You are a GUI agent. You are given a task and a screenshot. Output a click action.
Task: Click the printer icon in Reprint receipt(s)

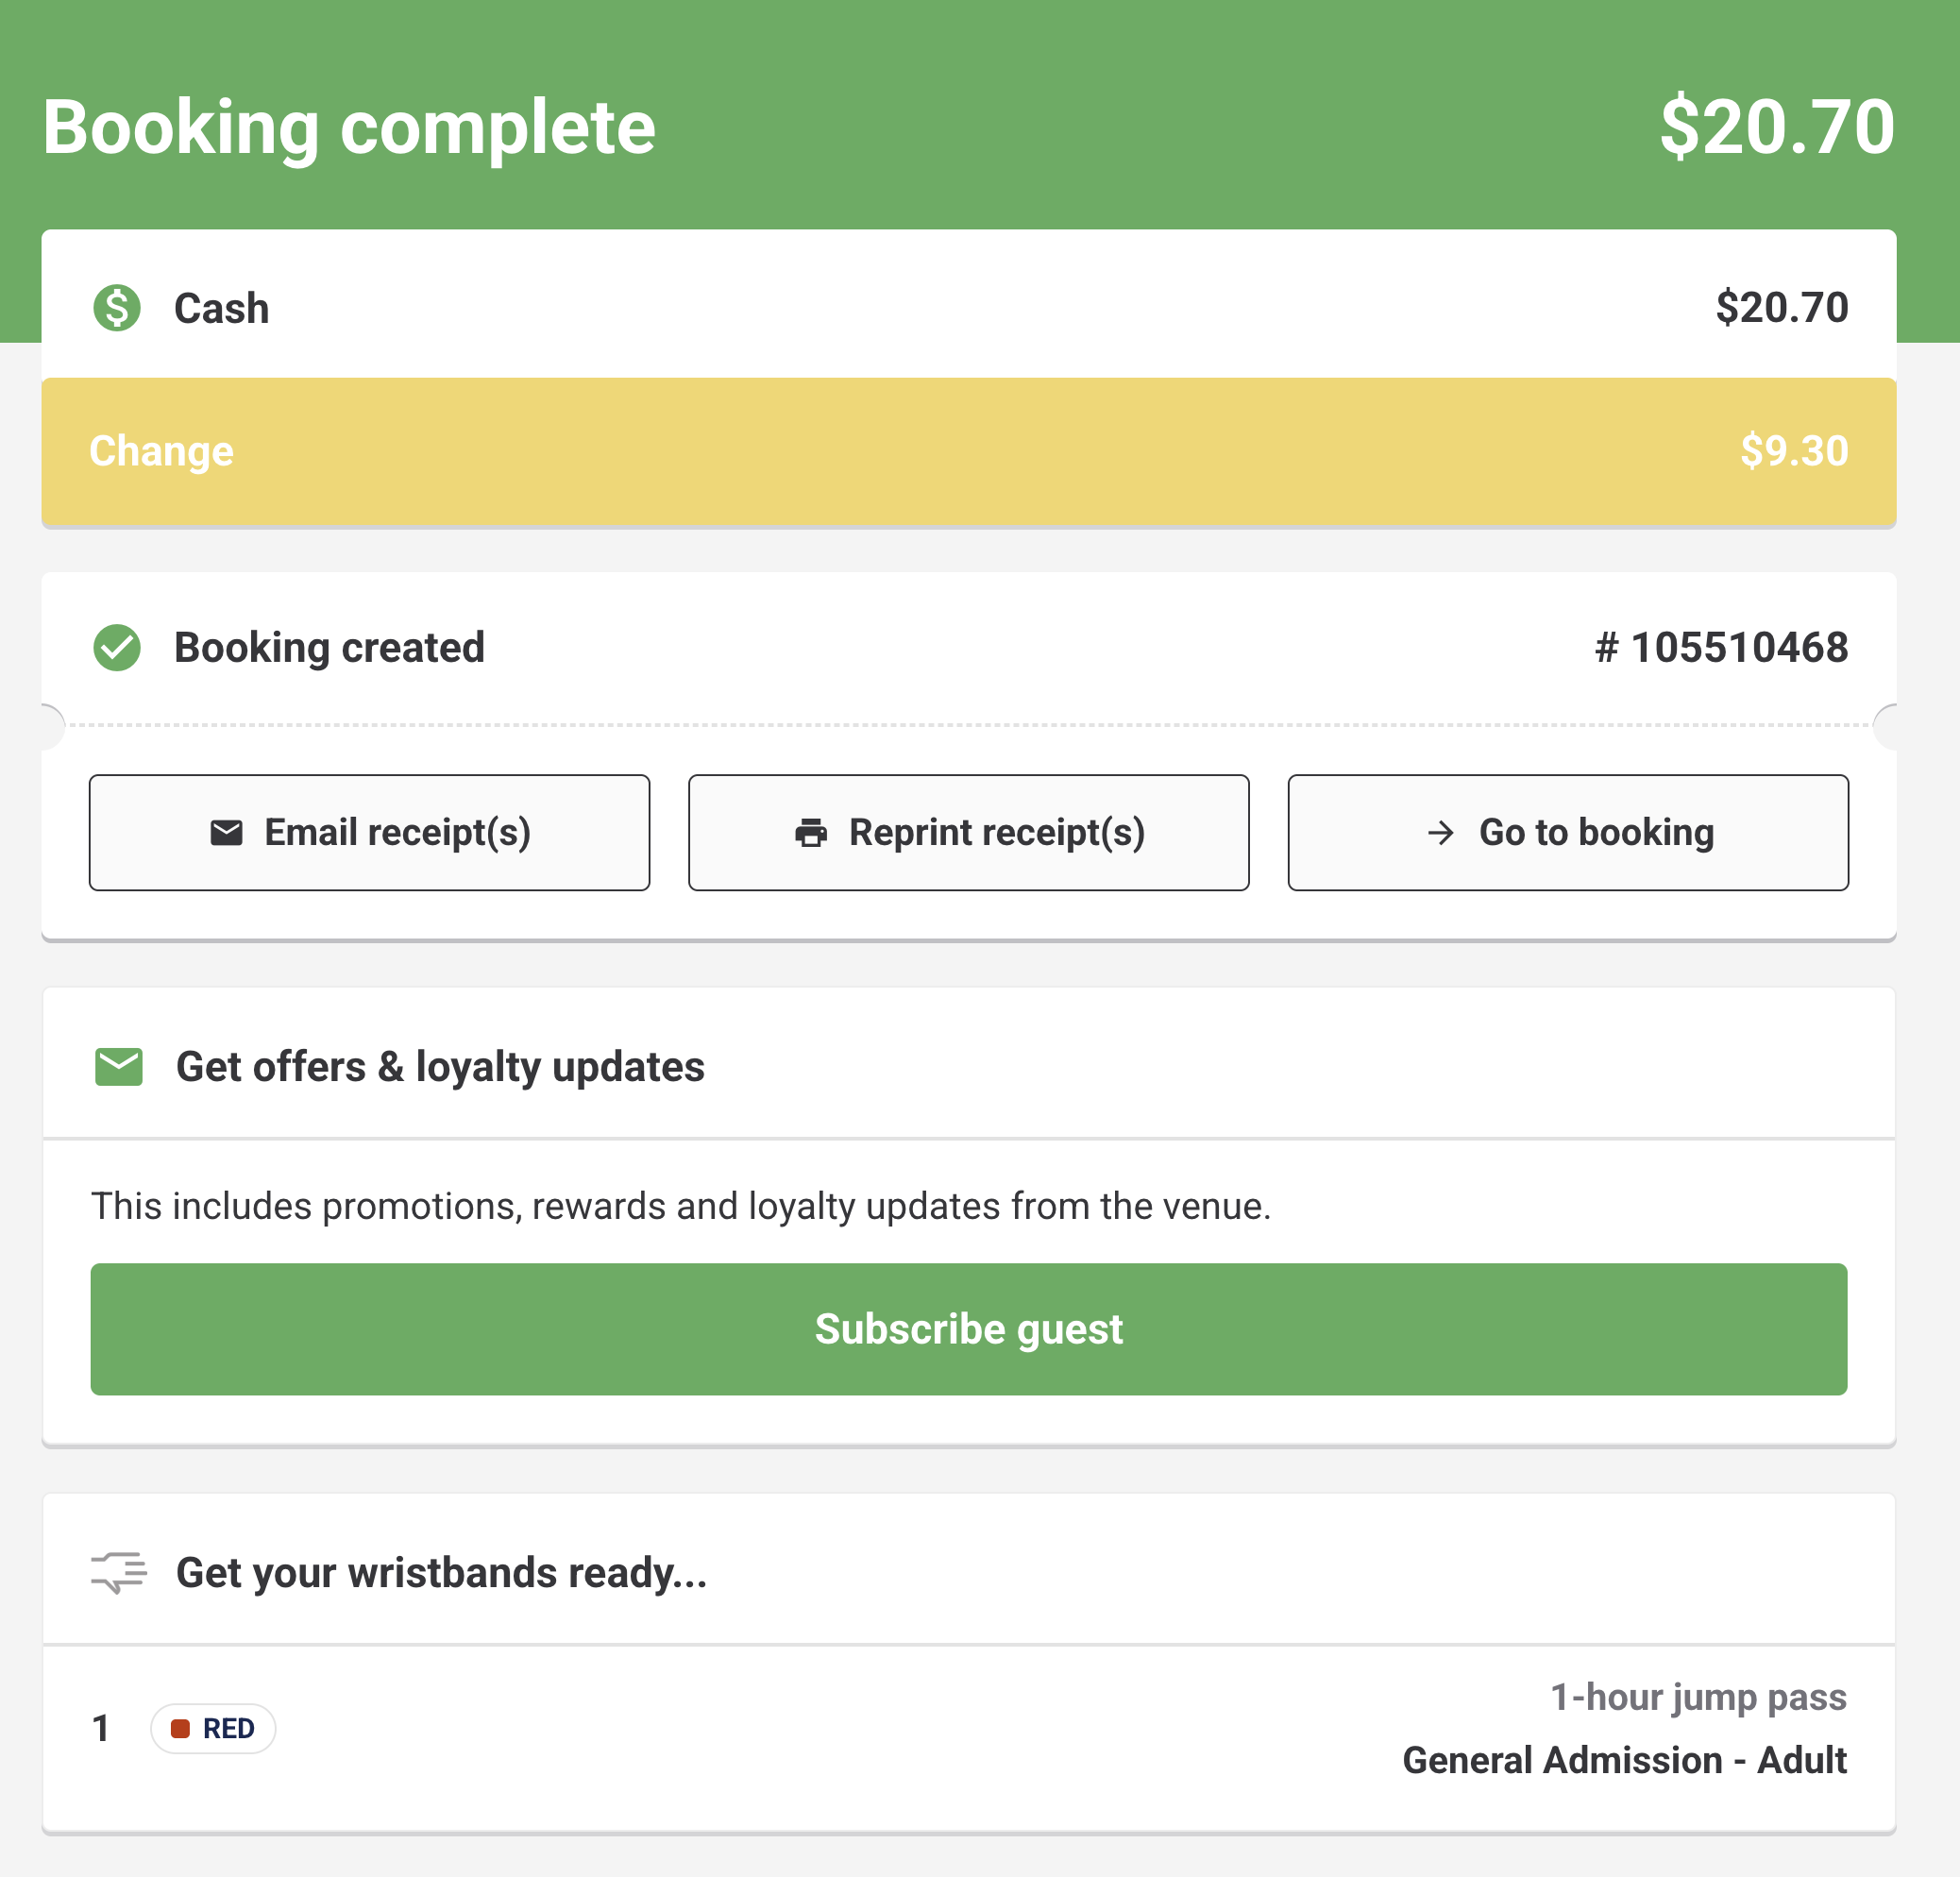point(811,832)
